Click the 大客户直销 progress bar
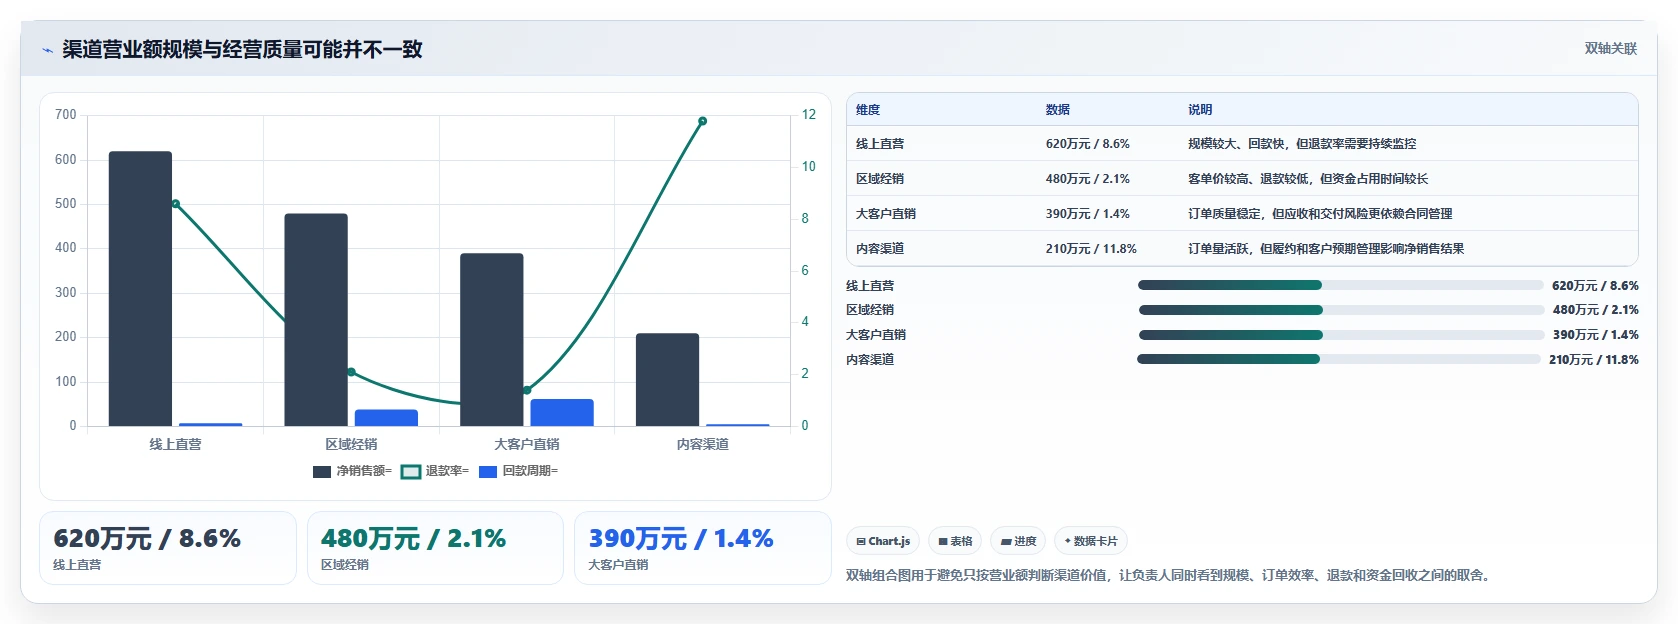The height and width of the screenshot is (624, 1678). tap(1341, 335)
